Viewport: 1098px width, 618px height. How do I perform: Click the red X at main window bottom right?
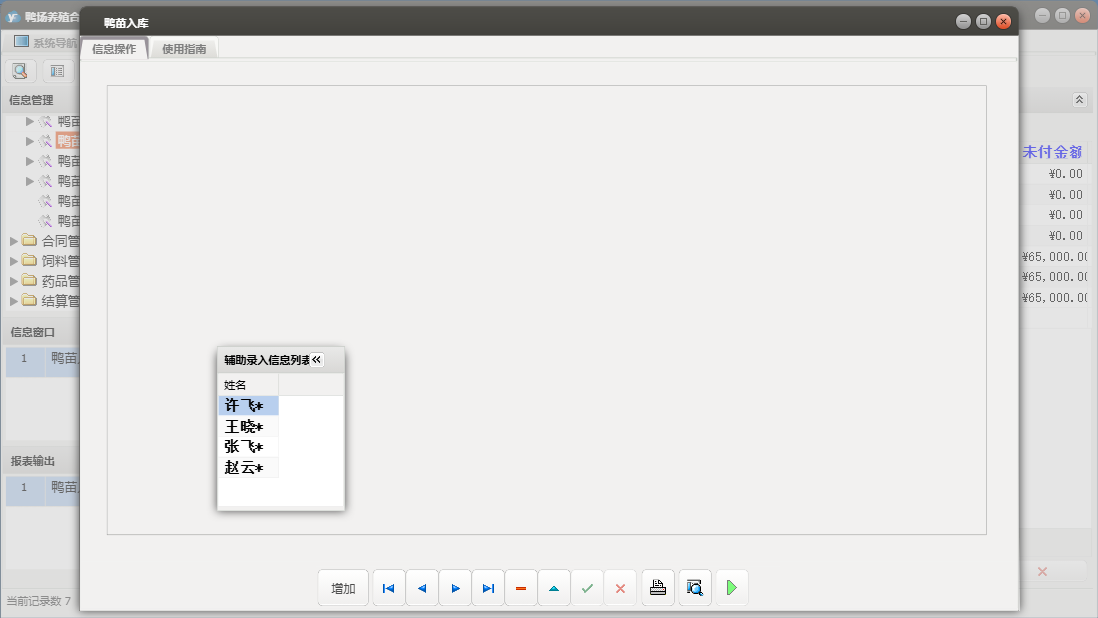(1042, 571)
